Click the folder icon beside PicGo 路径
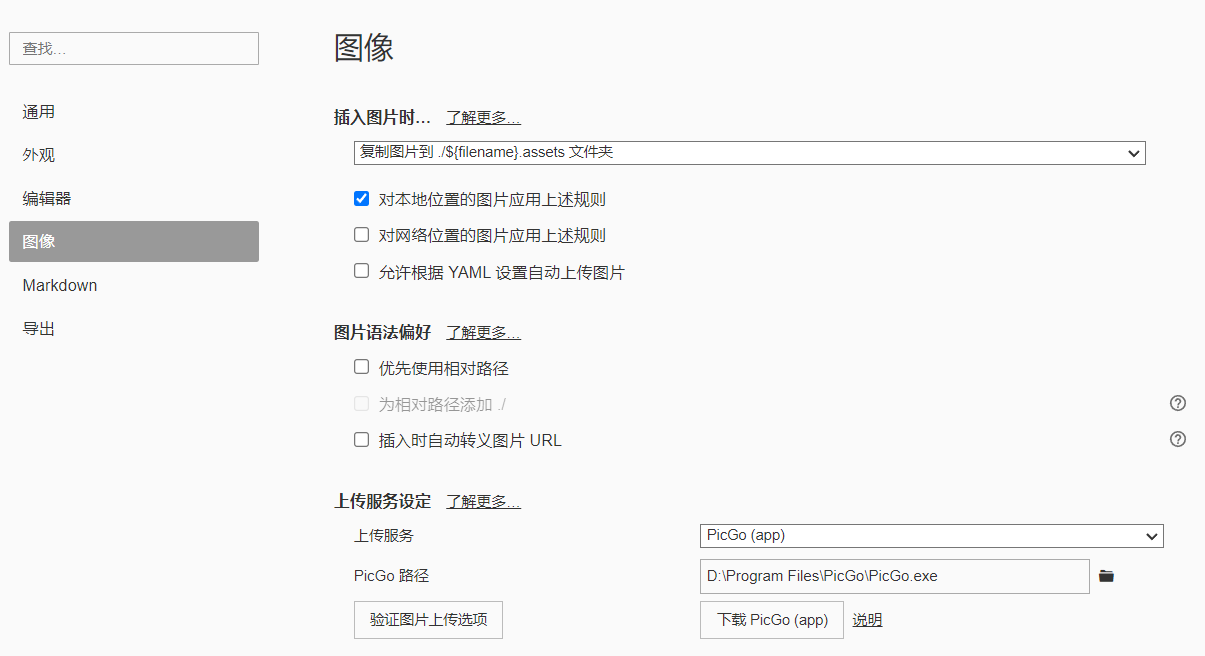The width and height of the screenshot is (1205, 656). (1106, 576)
